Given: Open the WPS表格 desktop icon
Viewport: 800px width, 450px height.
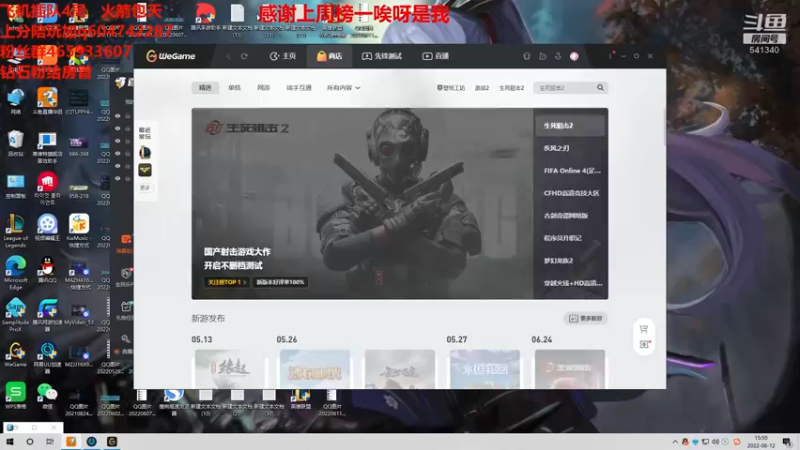Looking at the screenshot, I should coord(15,396).
